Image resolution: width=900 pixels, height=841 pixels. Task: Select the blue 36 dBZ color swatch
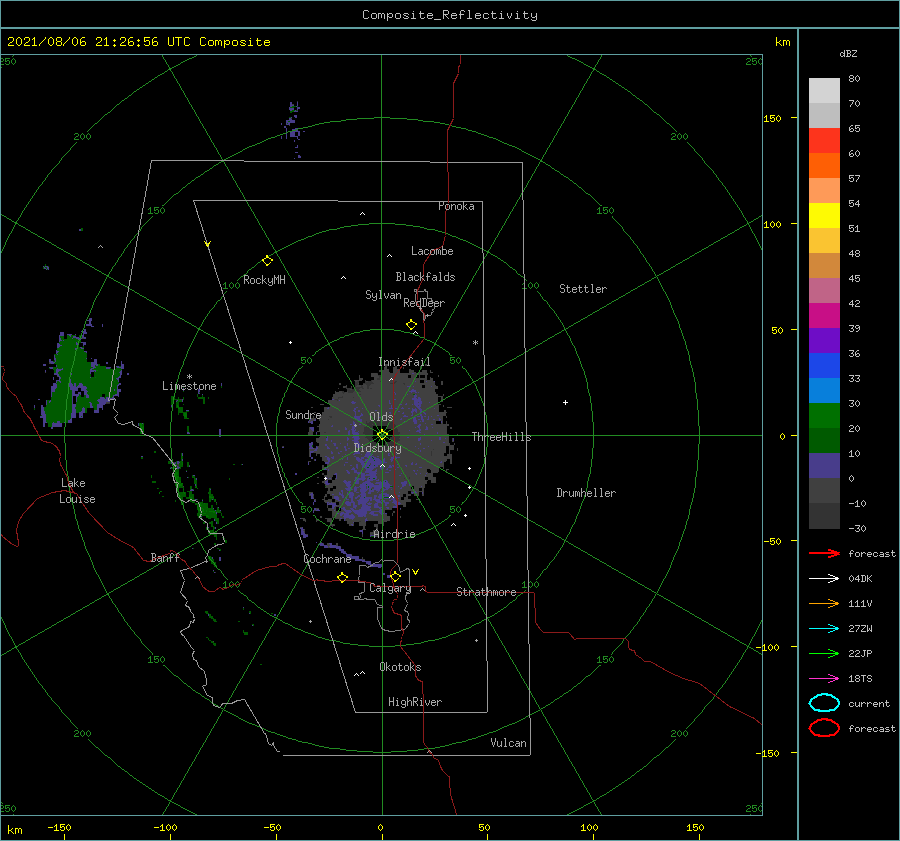(x=824, y=365)
